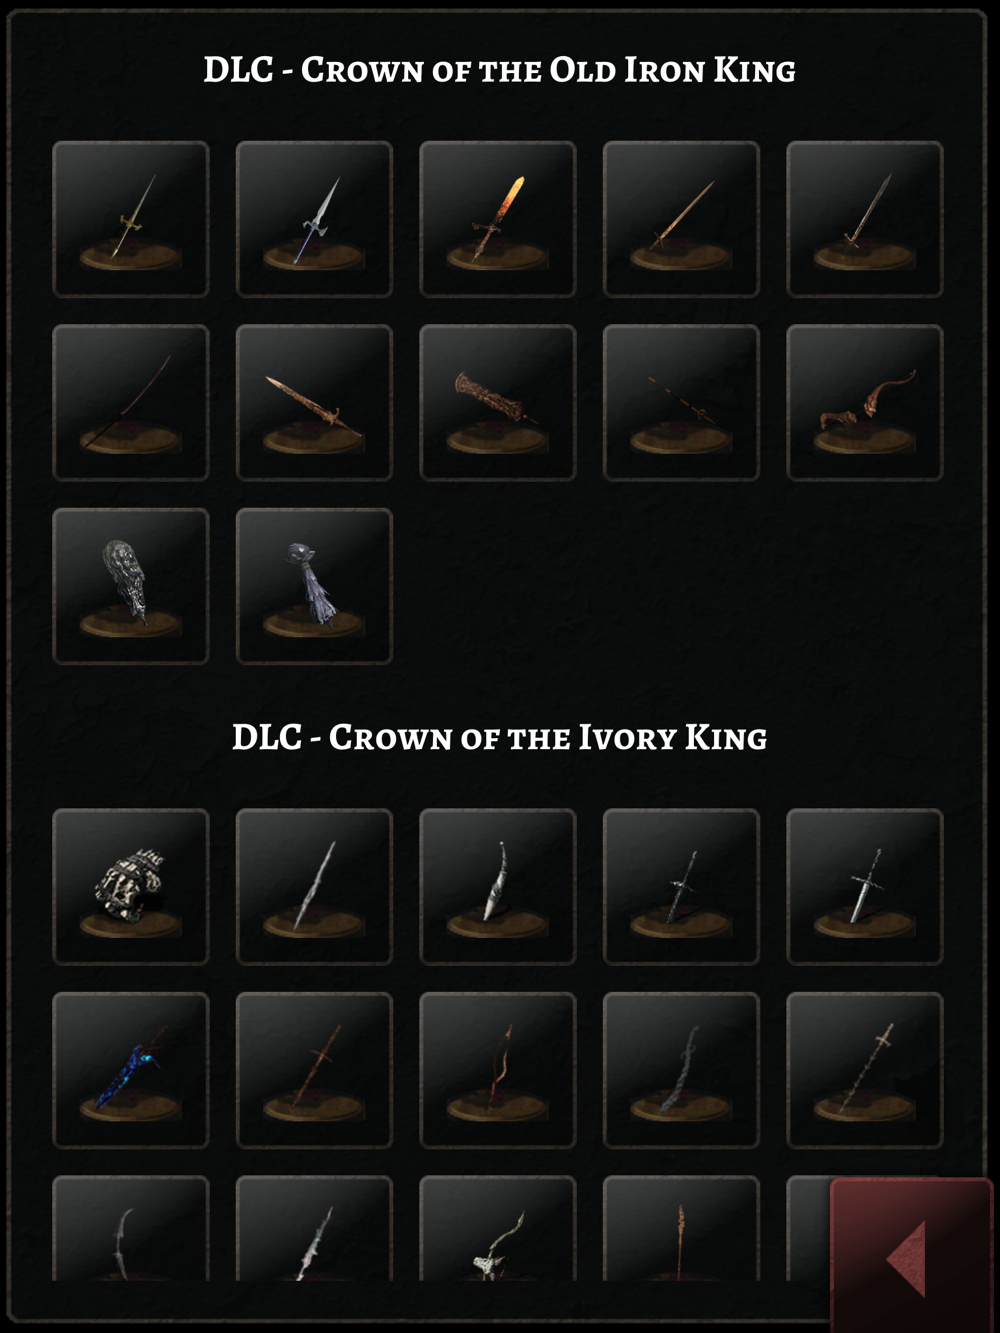Select the brown cross-hilted sword in Ivory row two
The height and width of the screenshot is (1333, 1000).
[x=314, y=1070]
